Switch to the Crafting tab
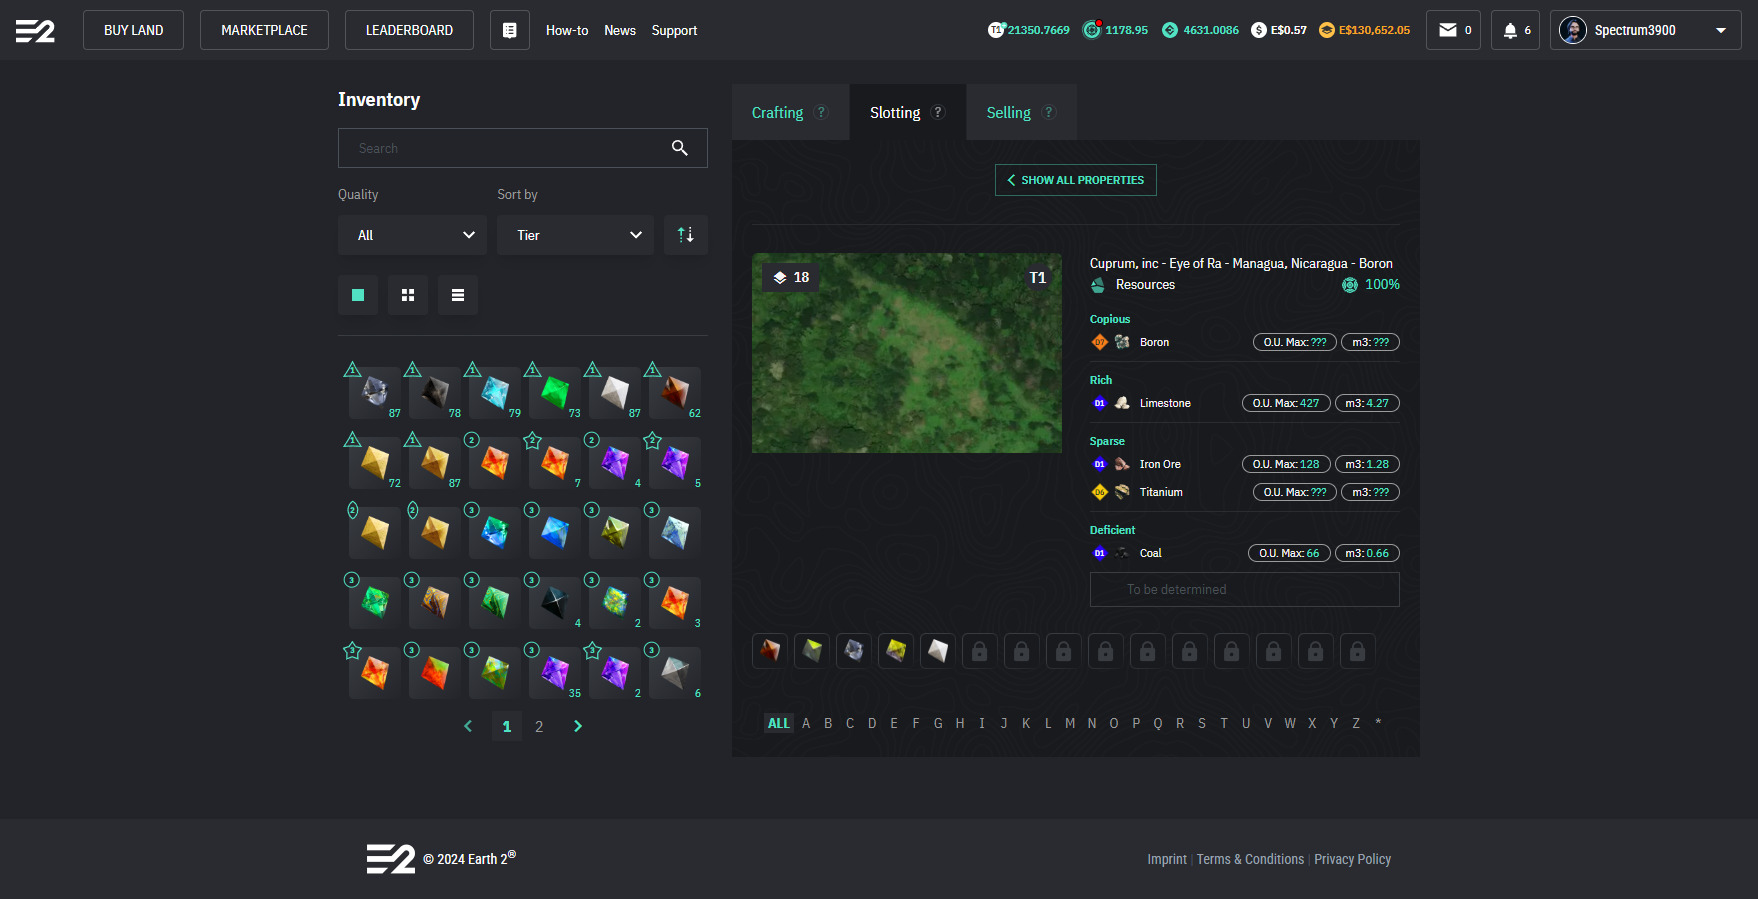1758x899 pixels. point(778,113)
